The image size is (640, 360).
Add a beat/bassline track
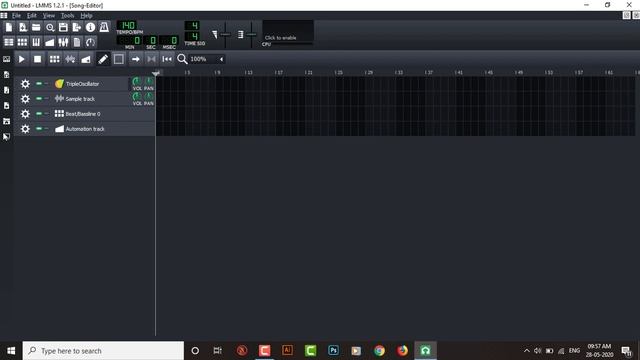[54, 59]
